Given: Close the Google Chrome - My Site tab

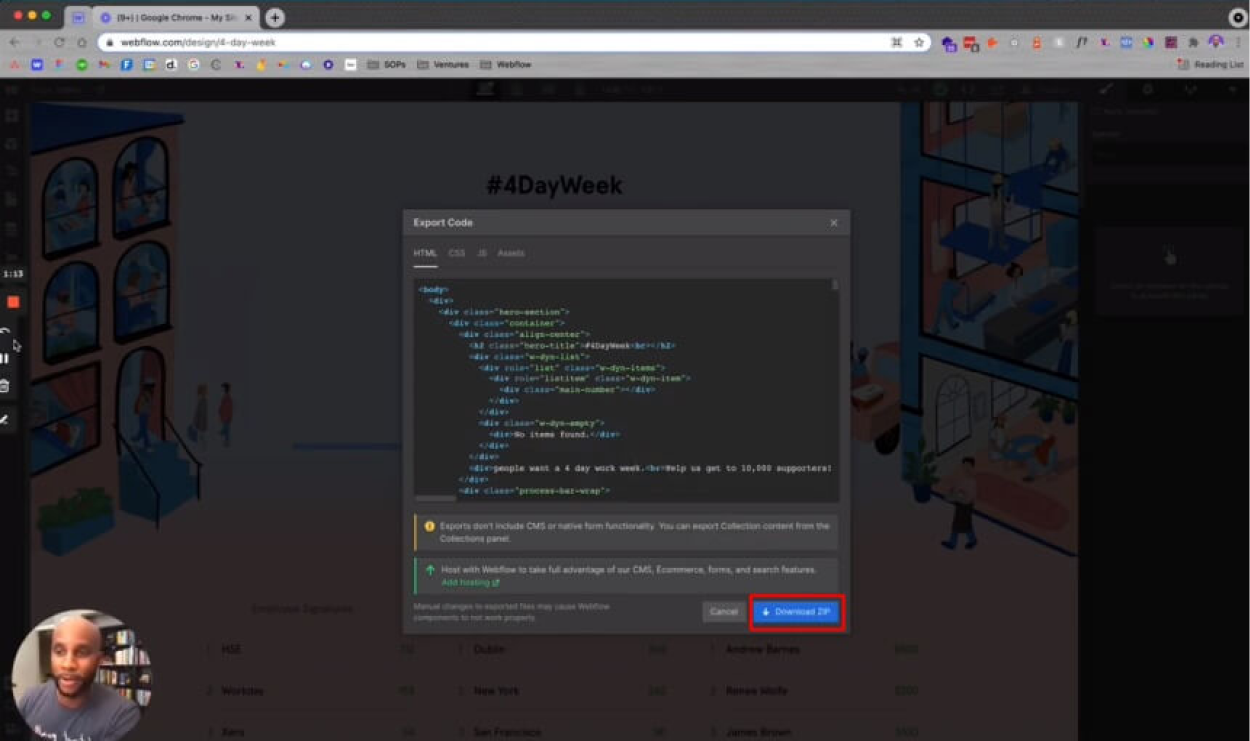Looking at the screenshot, I should pos(249,18).
